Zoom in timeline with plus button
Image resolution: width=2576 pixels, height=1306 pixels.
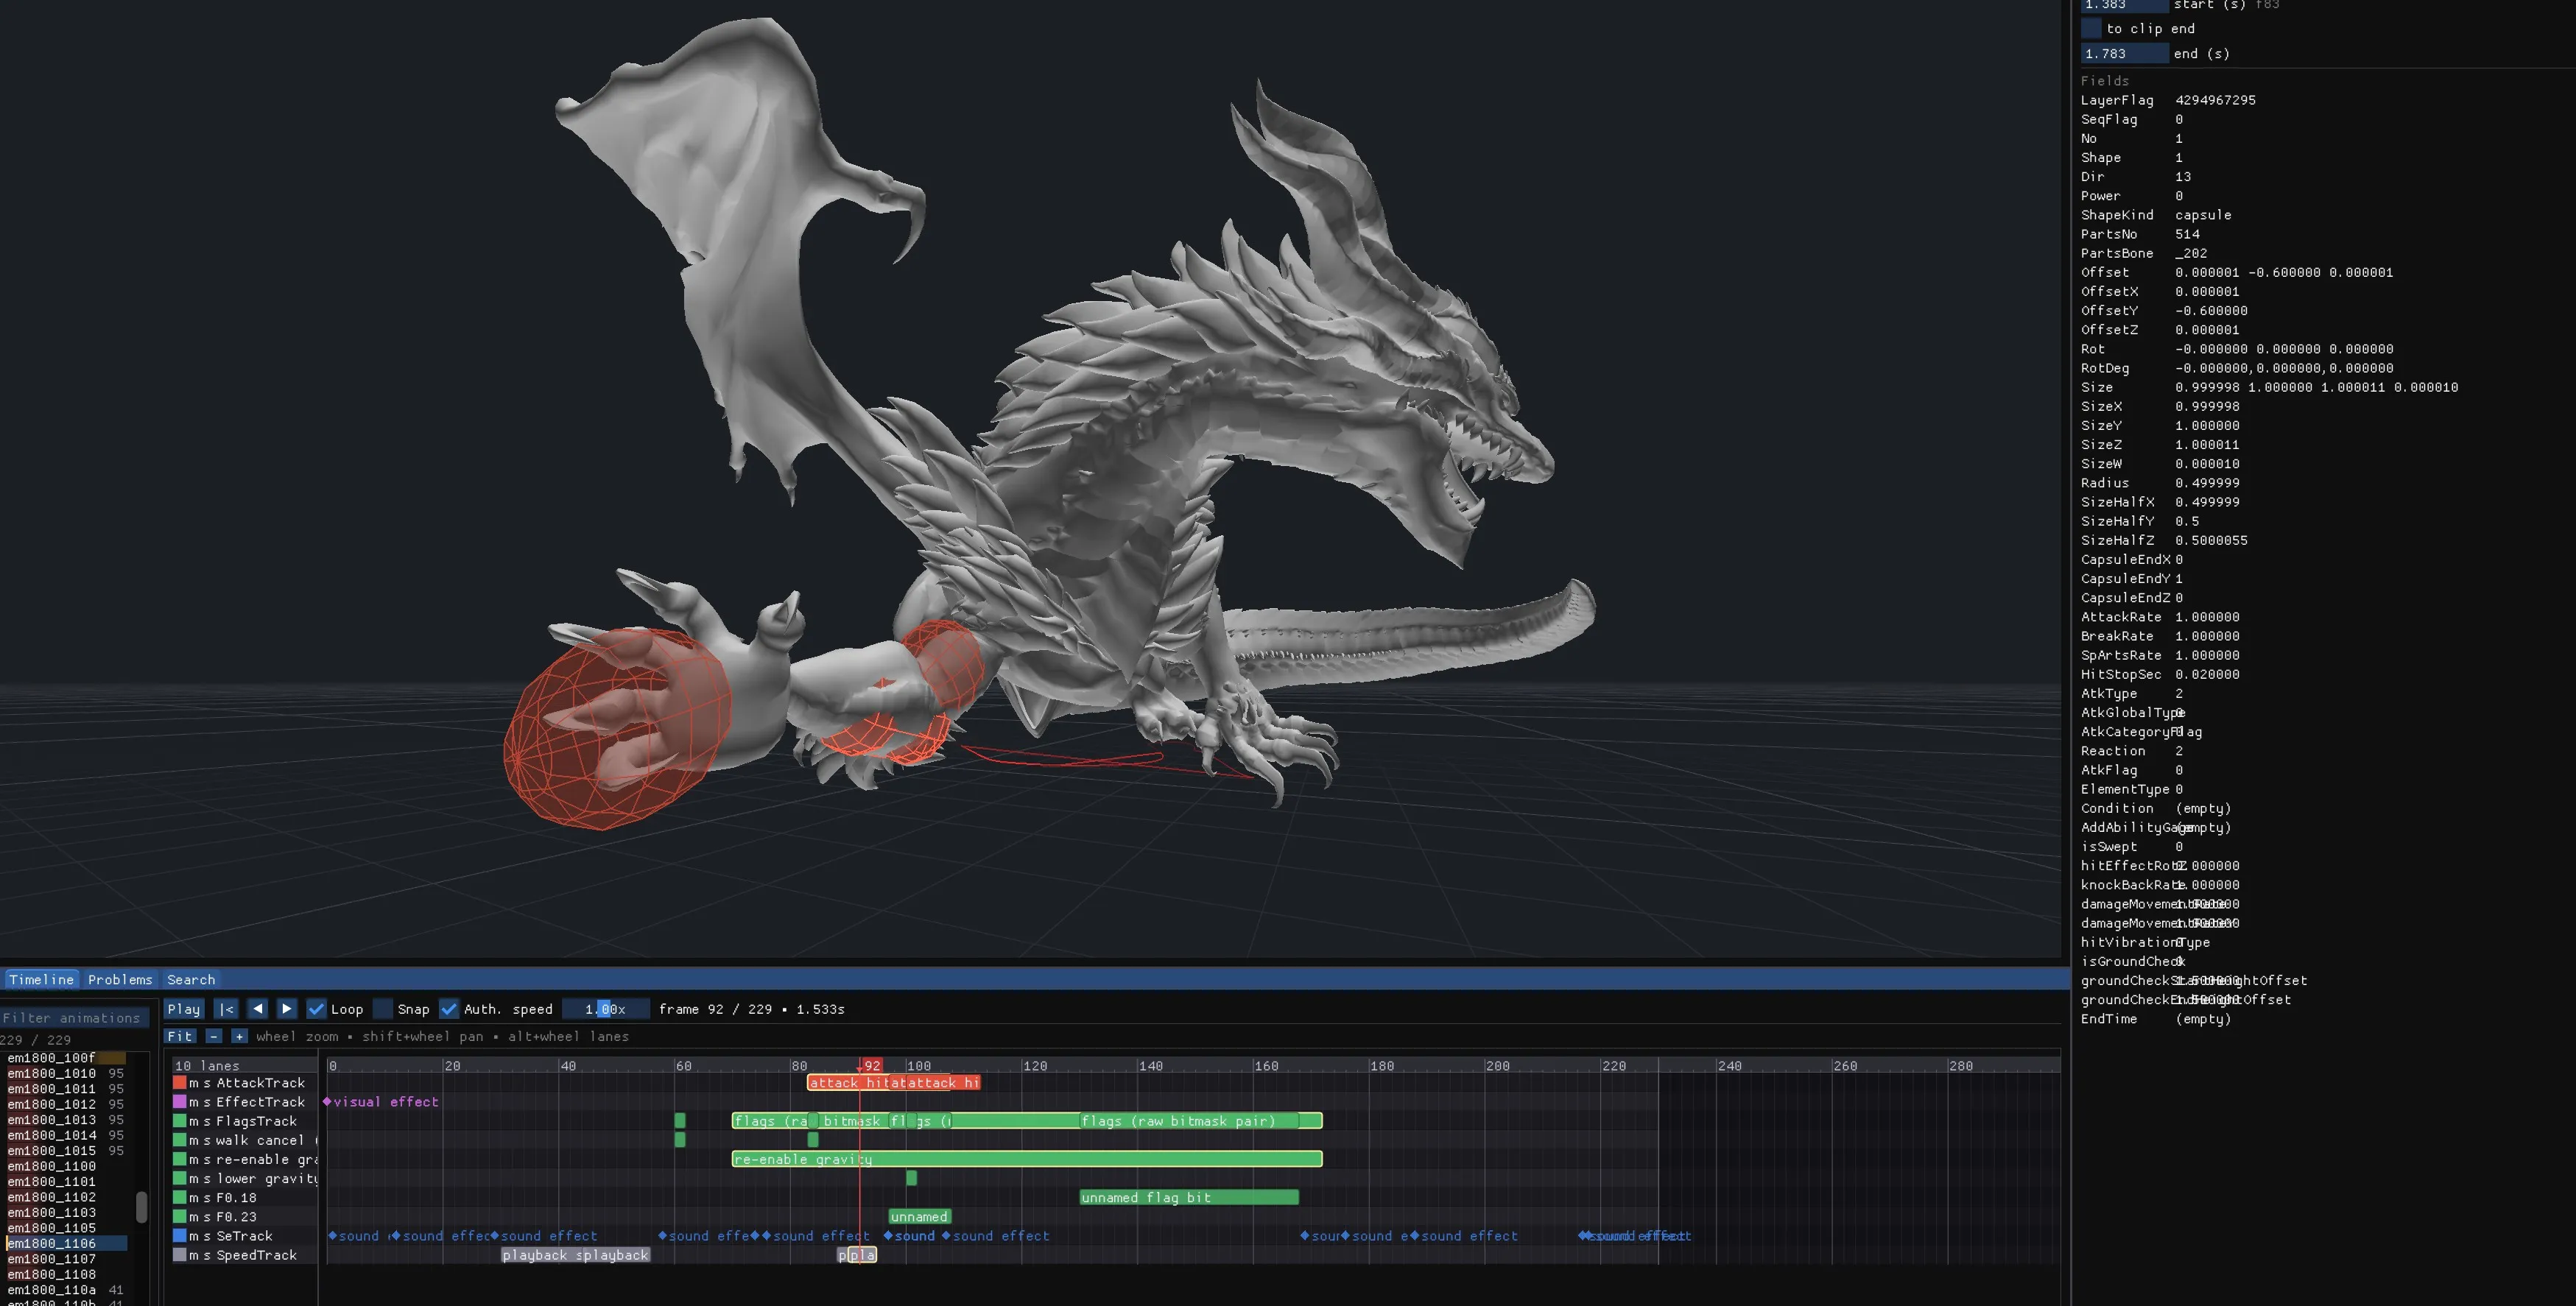(x=238, y=1037)
